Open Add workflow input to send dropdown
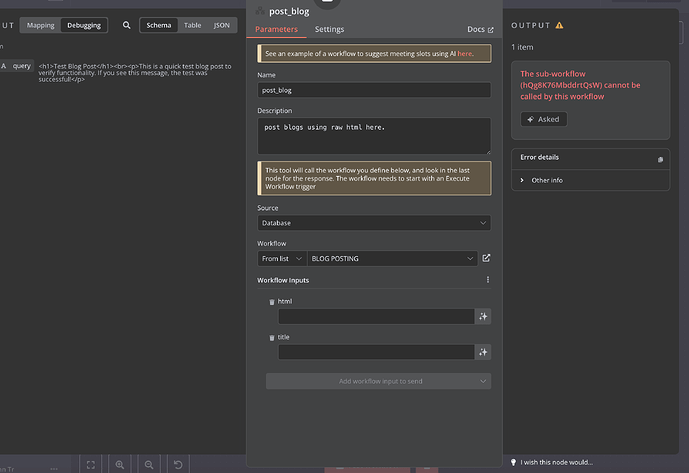The width and height of the screenshot is (689, 473). coord(378,381)
